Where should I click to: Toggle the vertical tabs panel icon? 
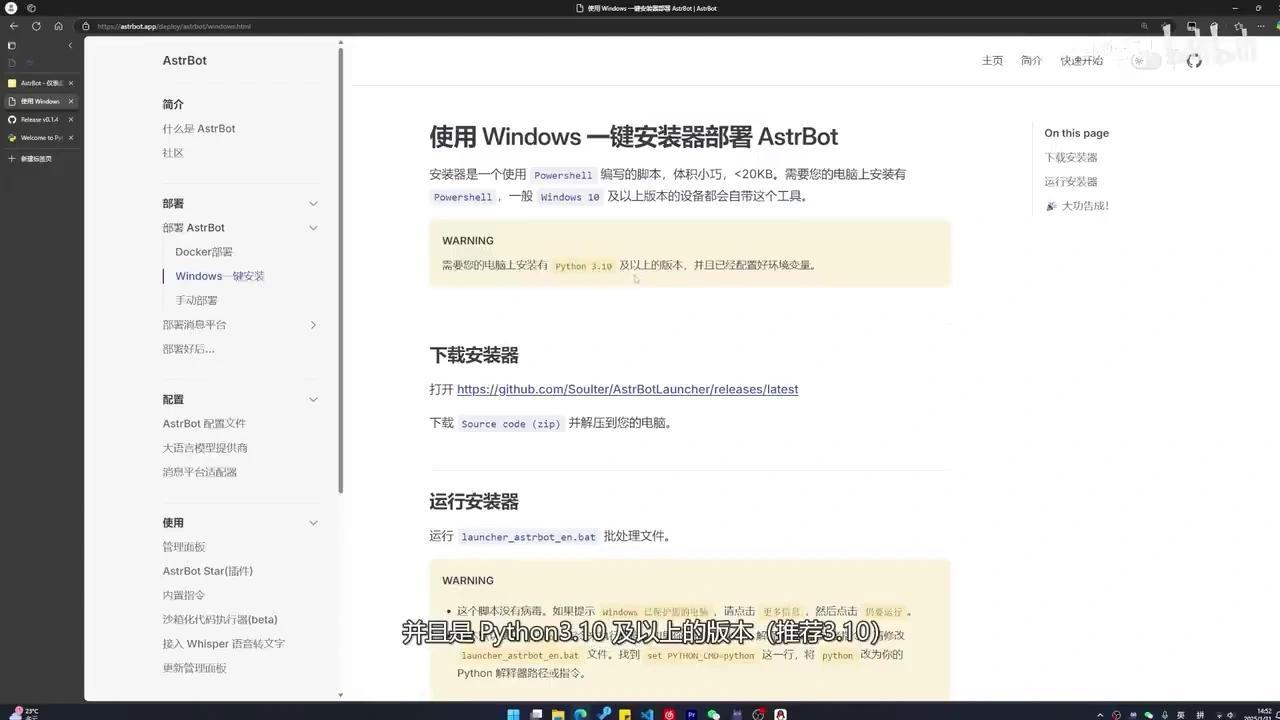12,45
